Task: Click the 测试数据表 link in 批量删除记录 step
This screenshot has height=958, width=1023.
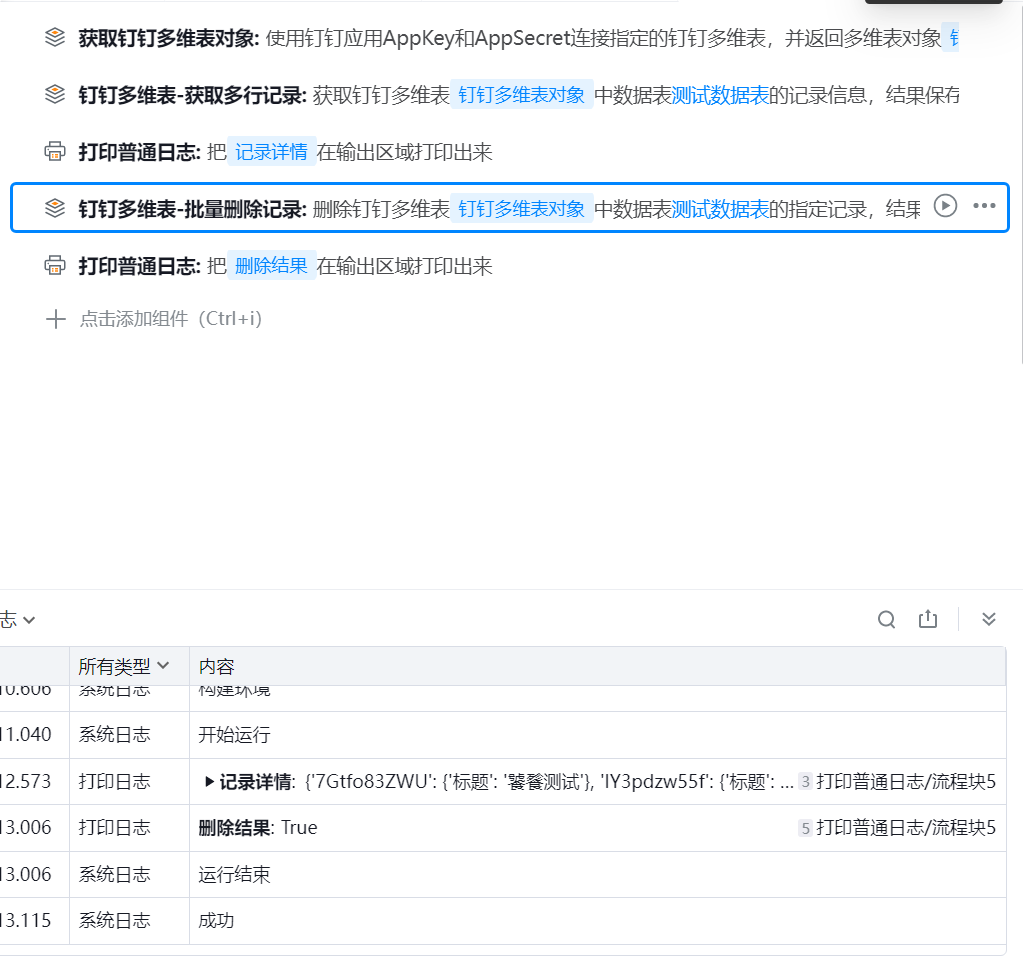Action: click(x=720, y=209)
